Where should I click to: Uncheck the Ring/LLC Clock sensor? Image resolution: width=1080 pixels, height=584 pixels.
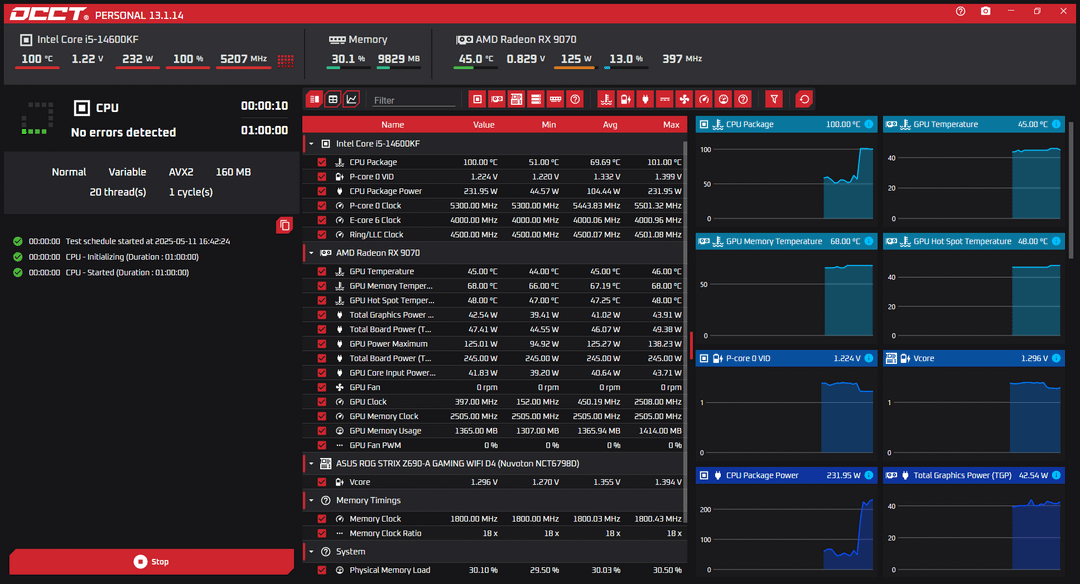322,234
